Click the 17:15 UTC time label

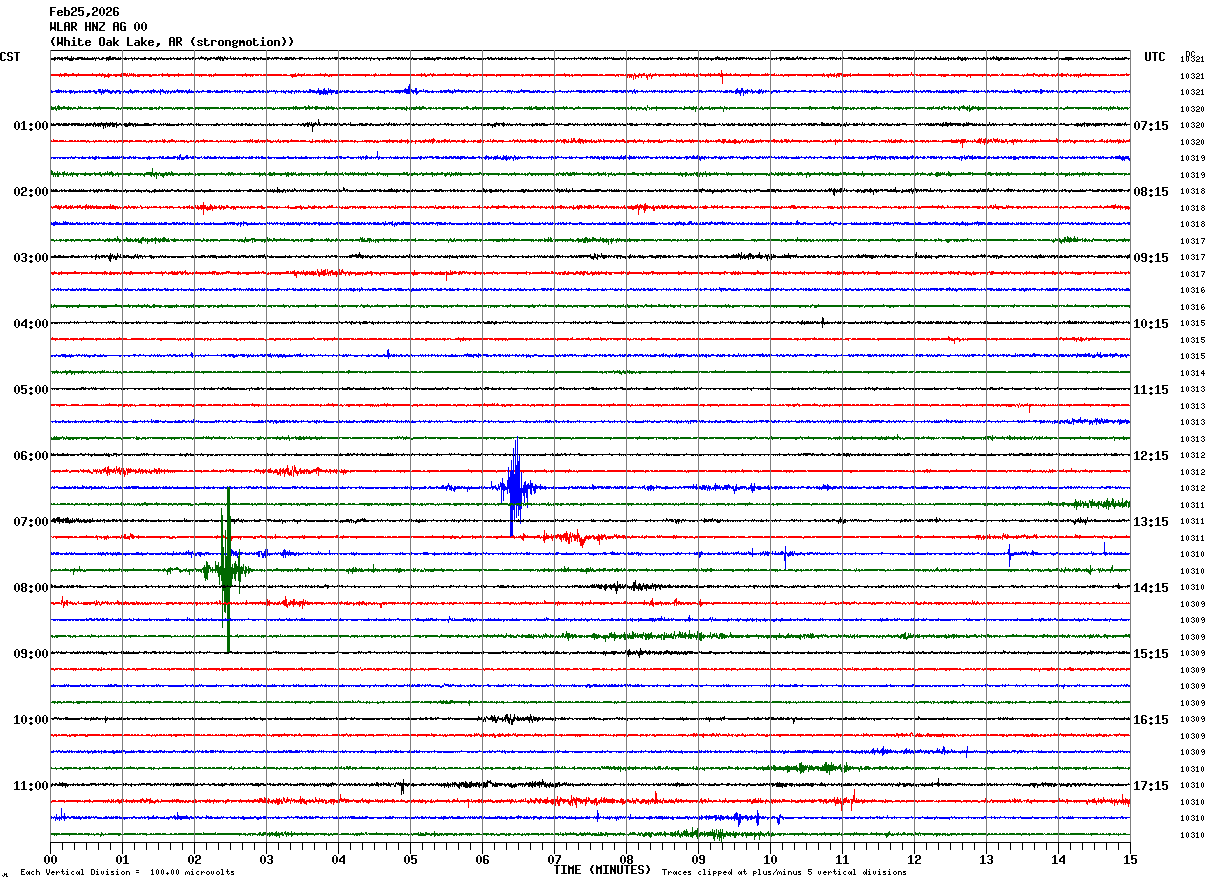1151,786
